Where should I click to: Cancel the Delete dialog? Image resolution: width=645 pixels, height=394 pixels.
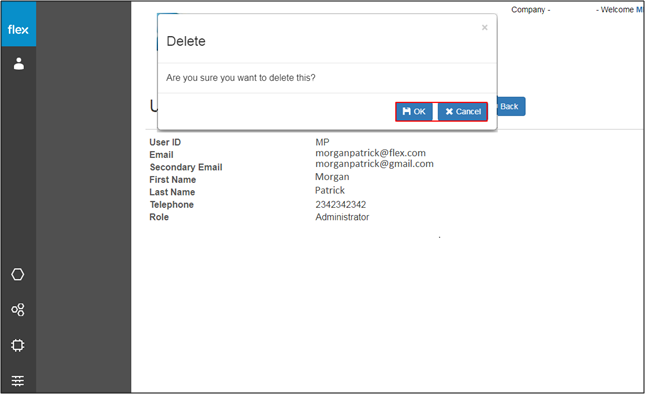[463, 111]
